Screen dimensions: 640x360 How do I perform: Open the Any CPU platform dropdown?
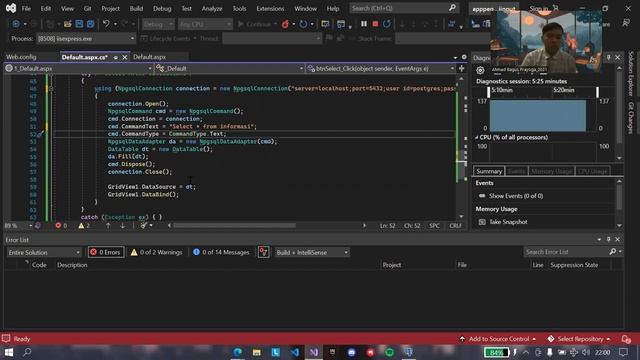tap(205, 24)
